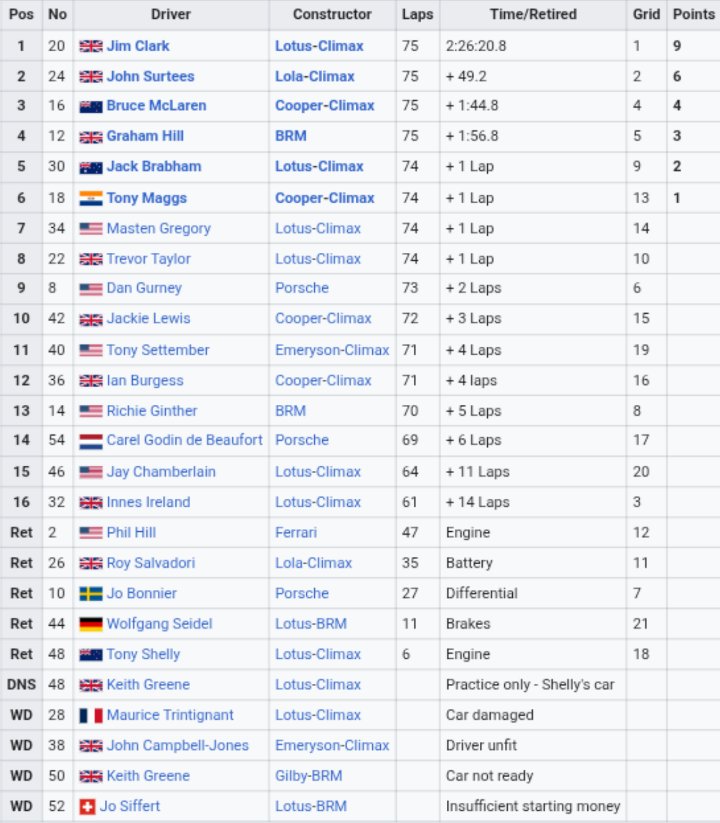Click the UK flag beside John Surtees

(91, 77)
